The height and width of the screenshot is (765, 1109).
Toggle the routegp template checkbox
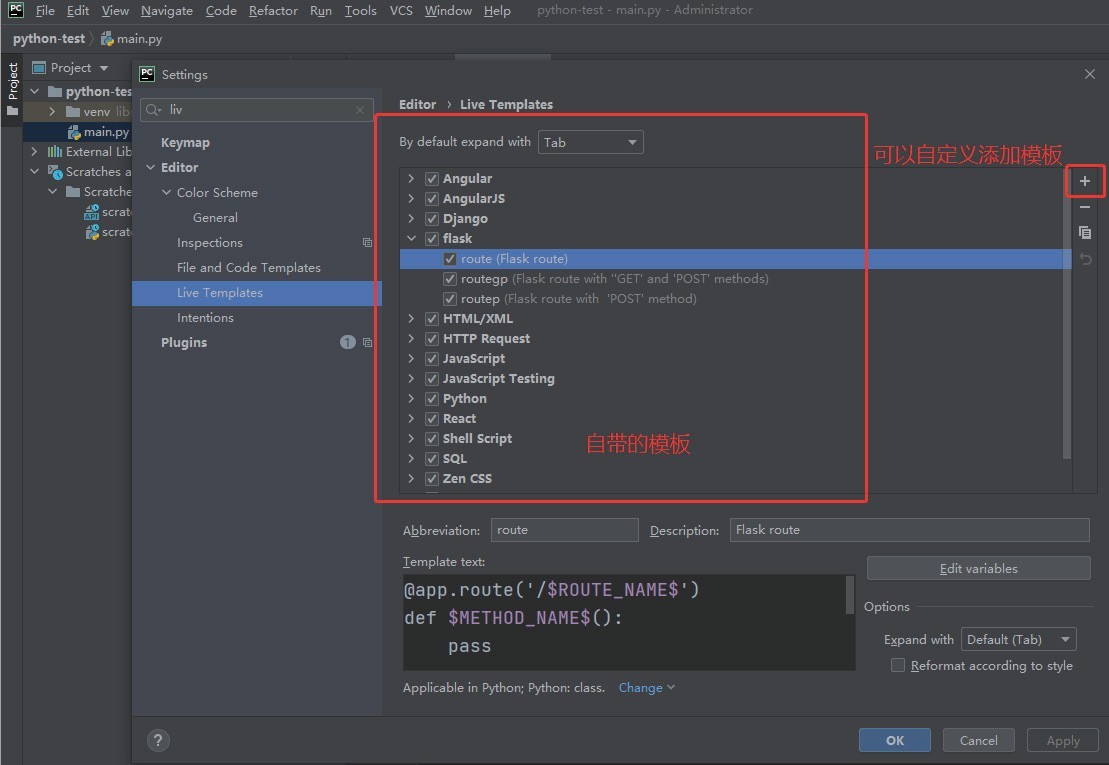450,279
